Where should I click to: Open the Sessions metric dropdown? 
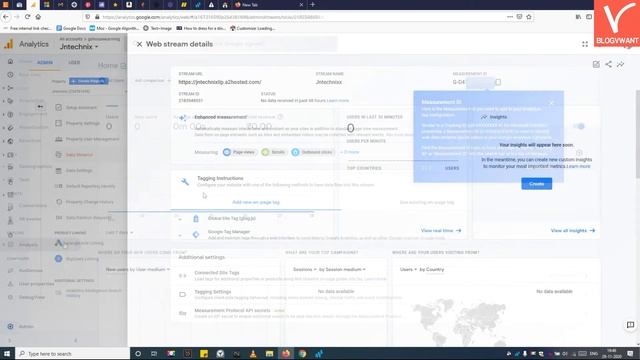304,269
